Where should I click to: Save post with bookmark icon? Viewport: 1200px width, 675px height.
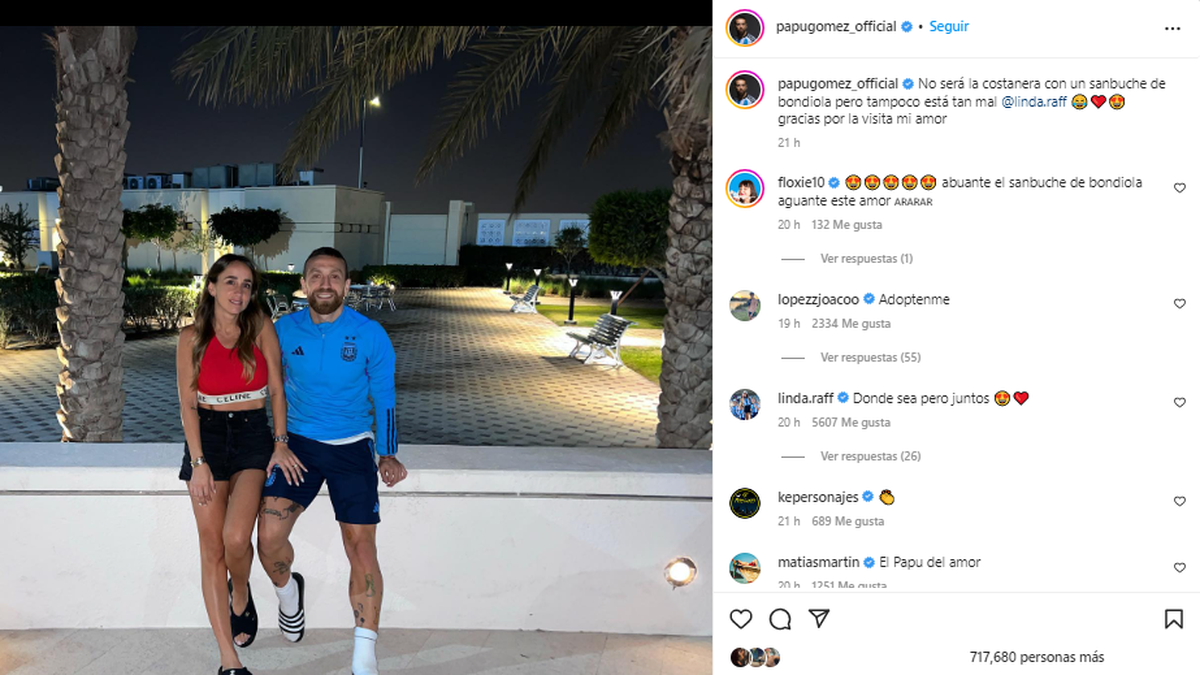(1174, 619)
